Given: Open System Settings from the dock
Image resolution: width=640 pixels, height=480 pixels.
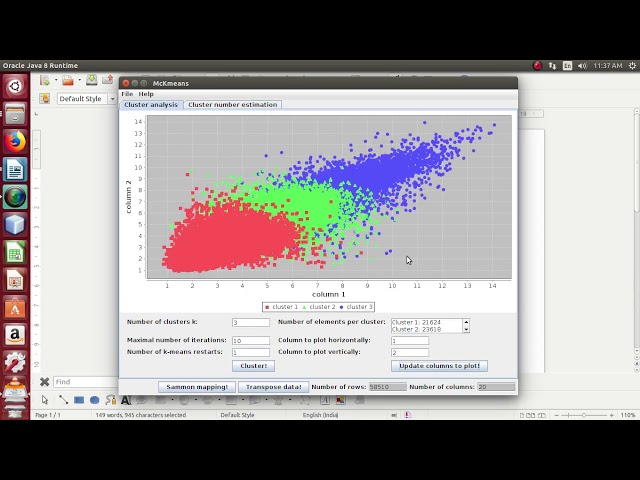Looking at the screenshot, I should tap(15, 363).
